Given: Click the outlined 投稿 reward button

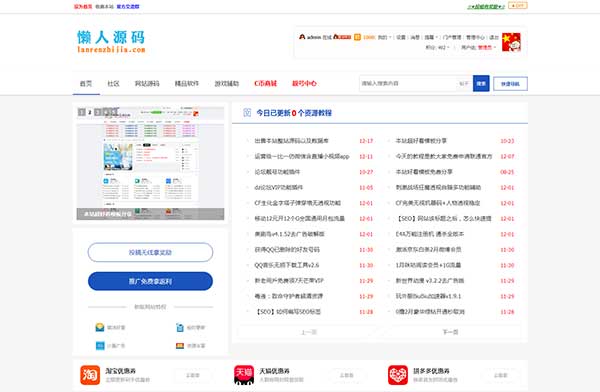Looking at the screenshot, I should (x=150, y=252).
